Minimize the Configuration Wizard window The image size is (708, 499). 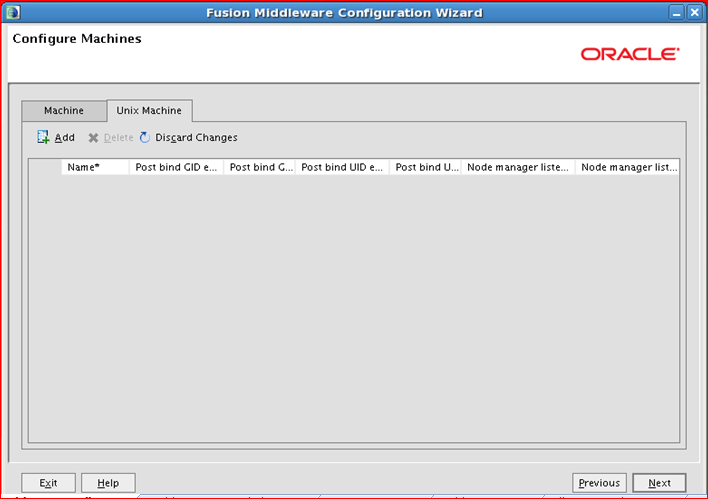coord(676,13)
